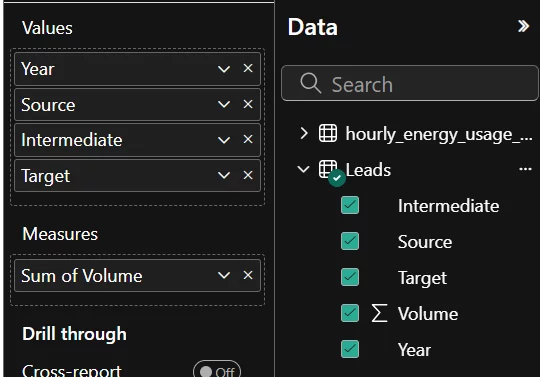Click the Values section label
The image size is (540, 377).
click(x=47, y=28)
